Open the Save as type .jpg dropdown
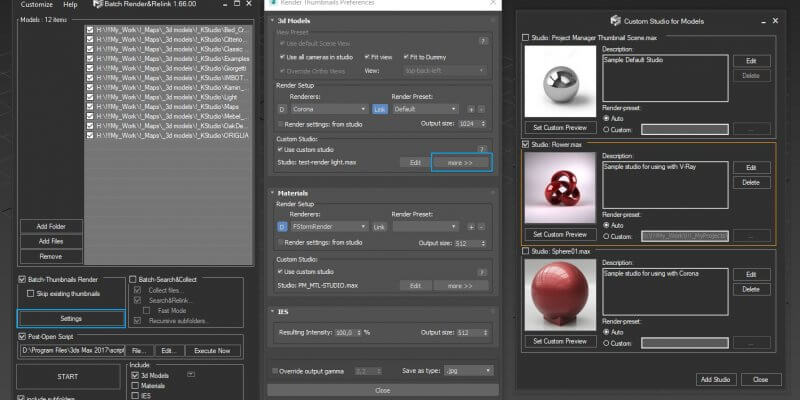800x400 pixels. (x=468, y=371)
